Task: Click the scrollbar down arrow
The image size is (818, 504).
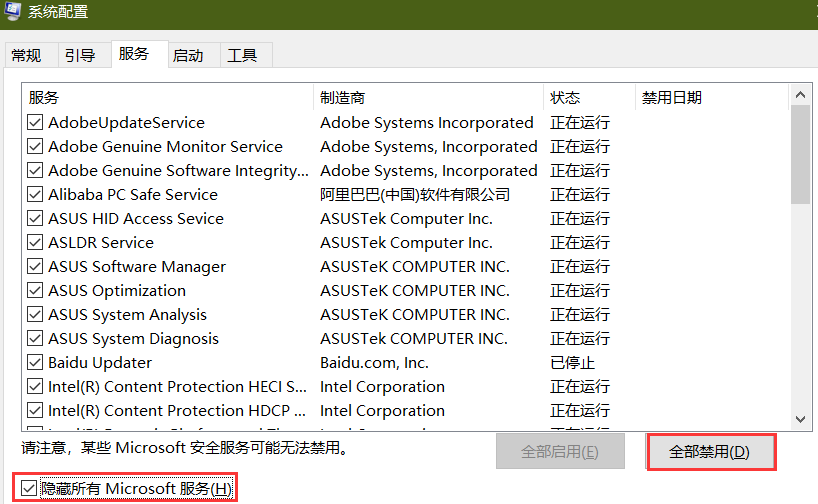Action: (800, 419)
